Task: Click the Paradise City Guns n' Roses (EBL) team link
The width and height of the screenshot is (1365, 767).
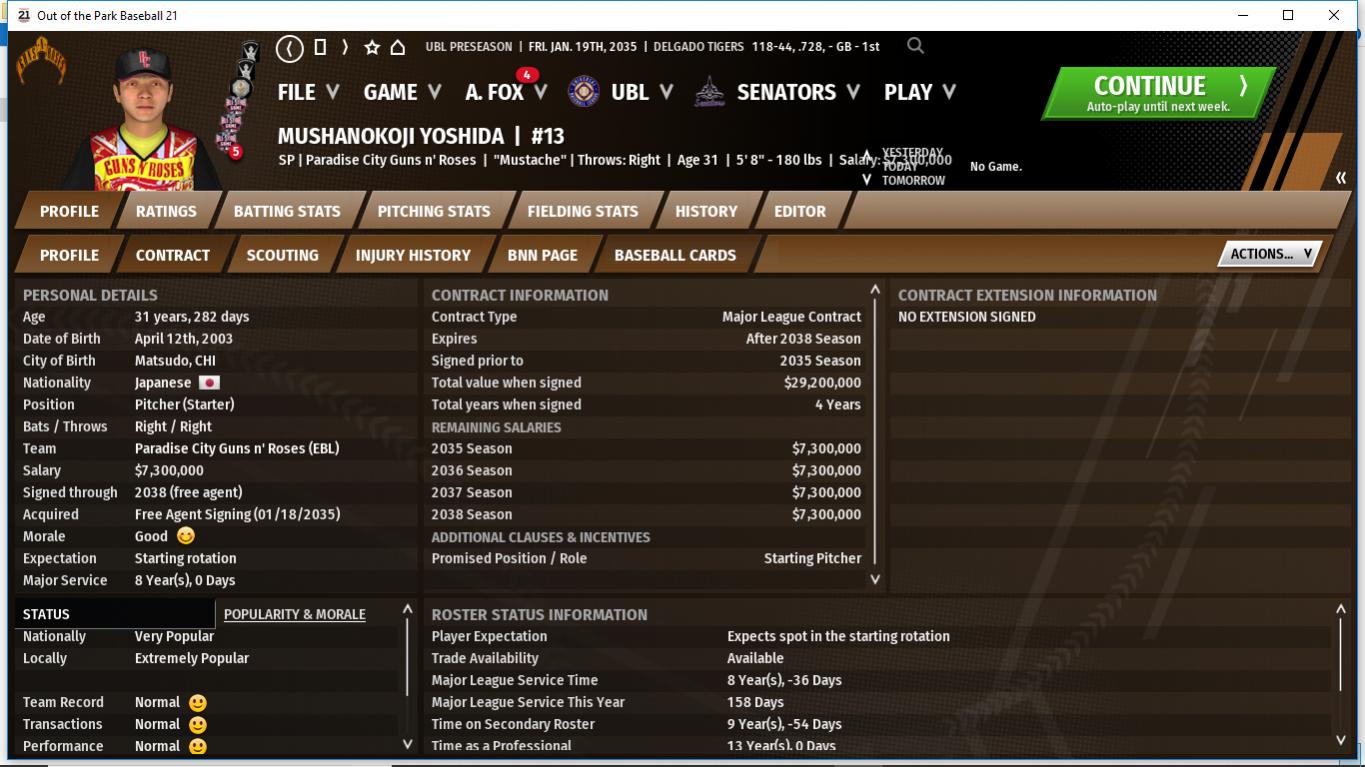Action: [237, 448]
